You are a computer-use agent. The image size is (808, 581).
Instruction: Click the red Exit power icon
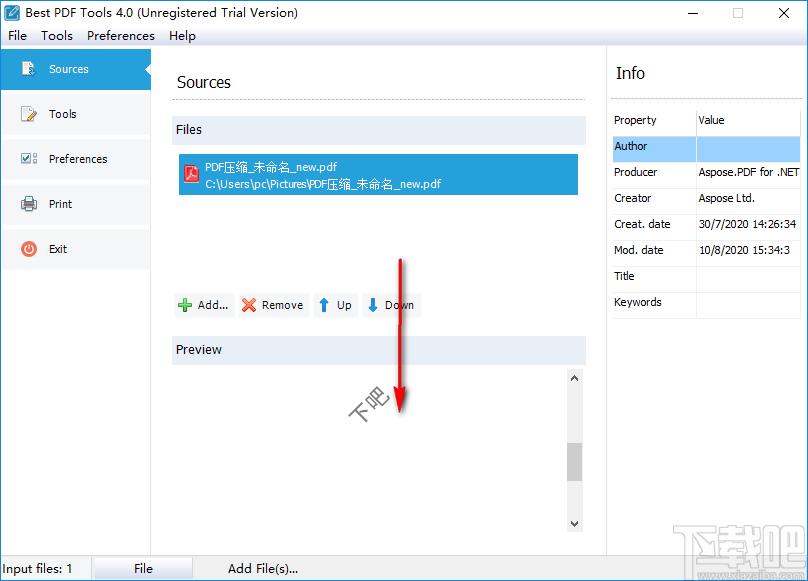pyautogui.click(x=29, y=249)
